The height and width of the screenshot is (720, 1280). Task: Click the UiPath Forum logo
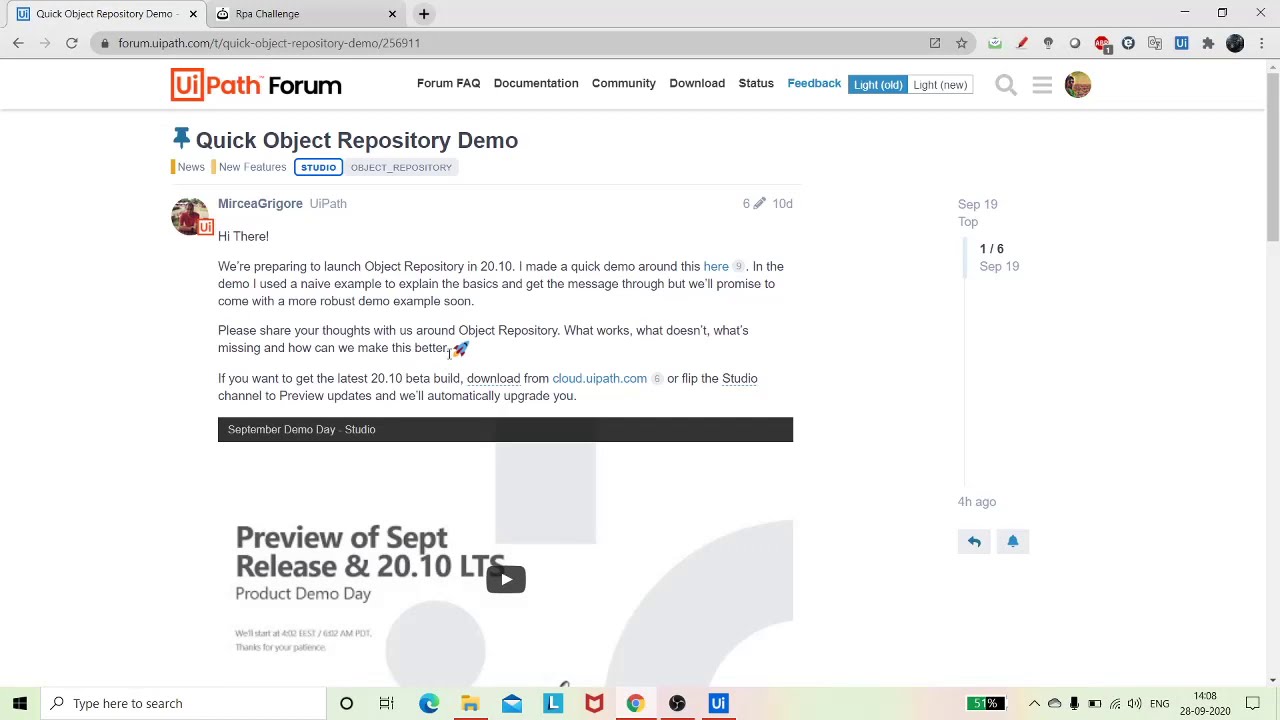(256, 85)
